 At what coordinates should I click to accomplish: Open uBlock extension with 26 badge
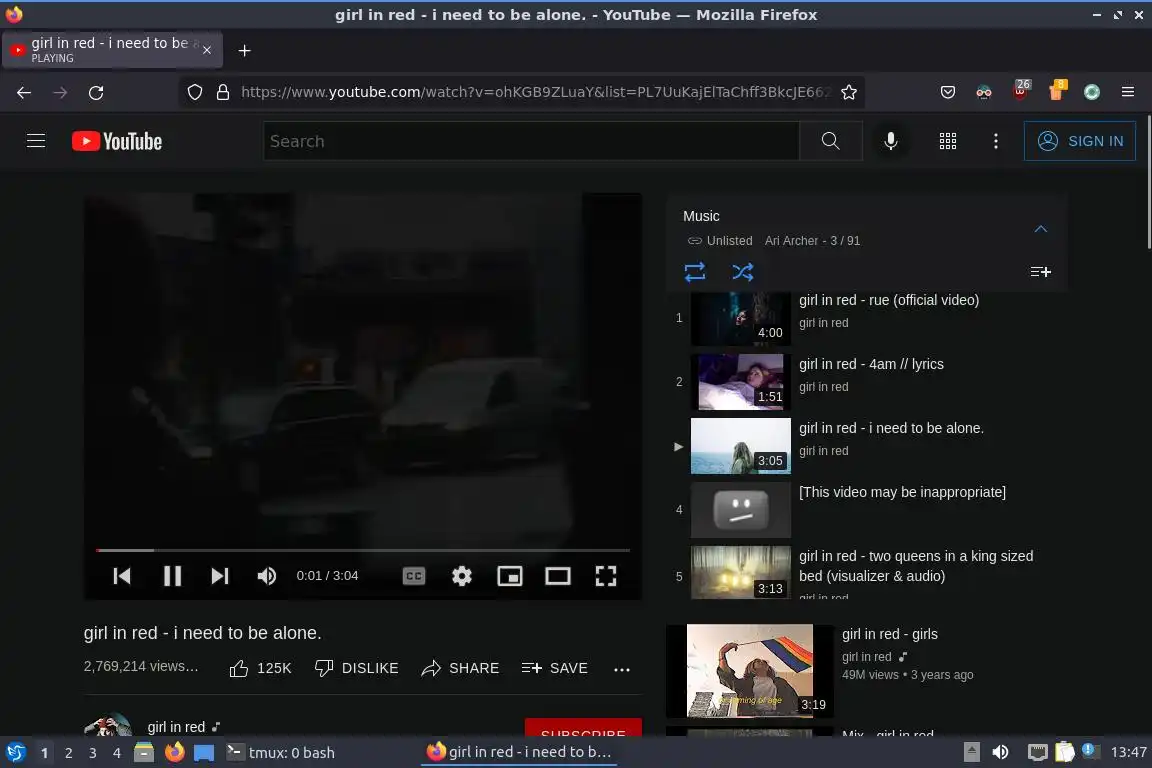point(1020,91)
